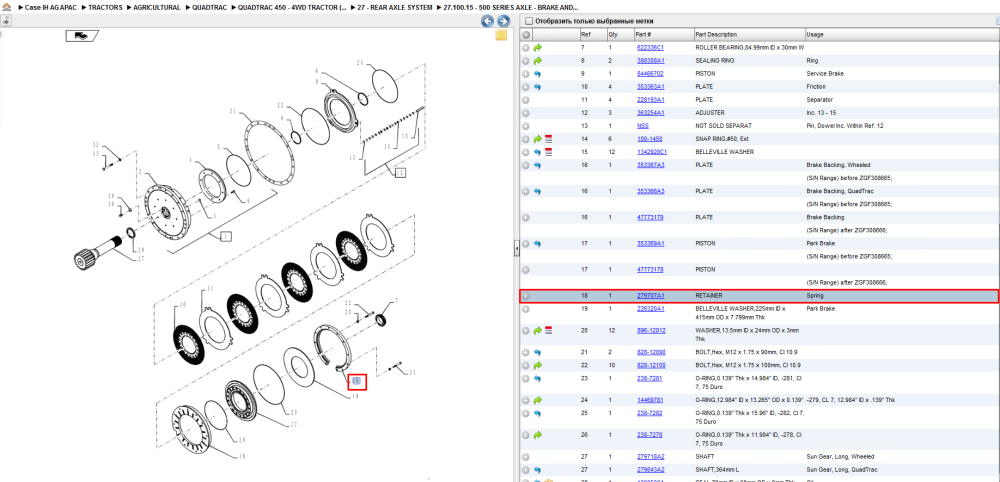Add PISTON 47773178 row using its round button

click(526, 270)
